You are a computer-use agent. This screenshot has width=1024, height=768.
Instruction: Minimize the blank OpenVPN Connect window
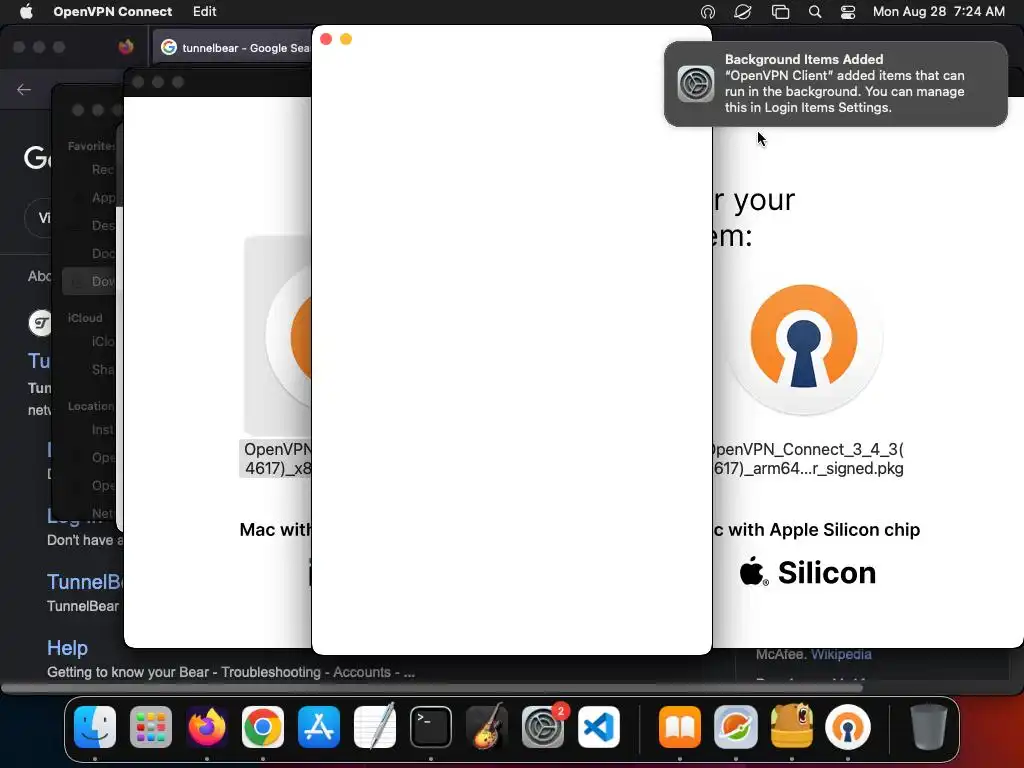pyautogui.click(x=346, y=39)
